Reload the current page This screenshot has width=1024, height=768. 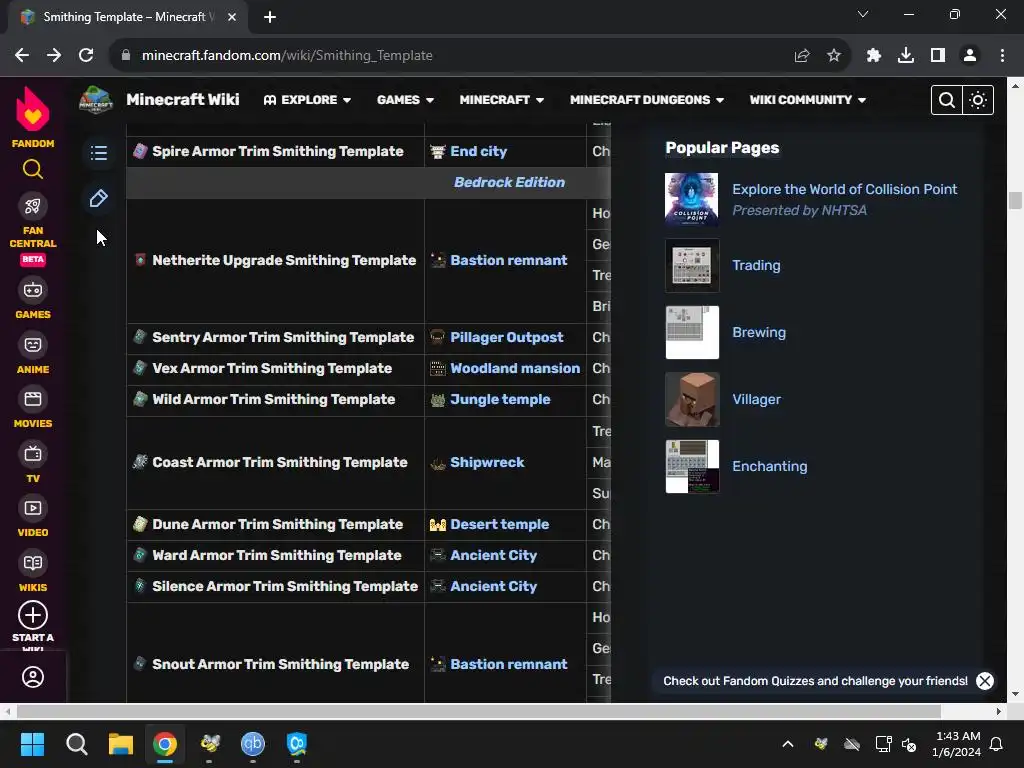pos(86,56)
